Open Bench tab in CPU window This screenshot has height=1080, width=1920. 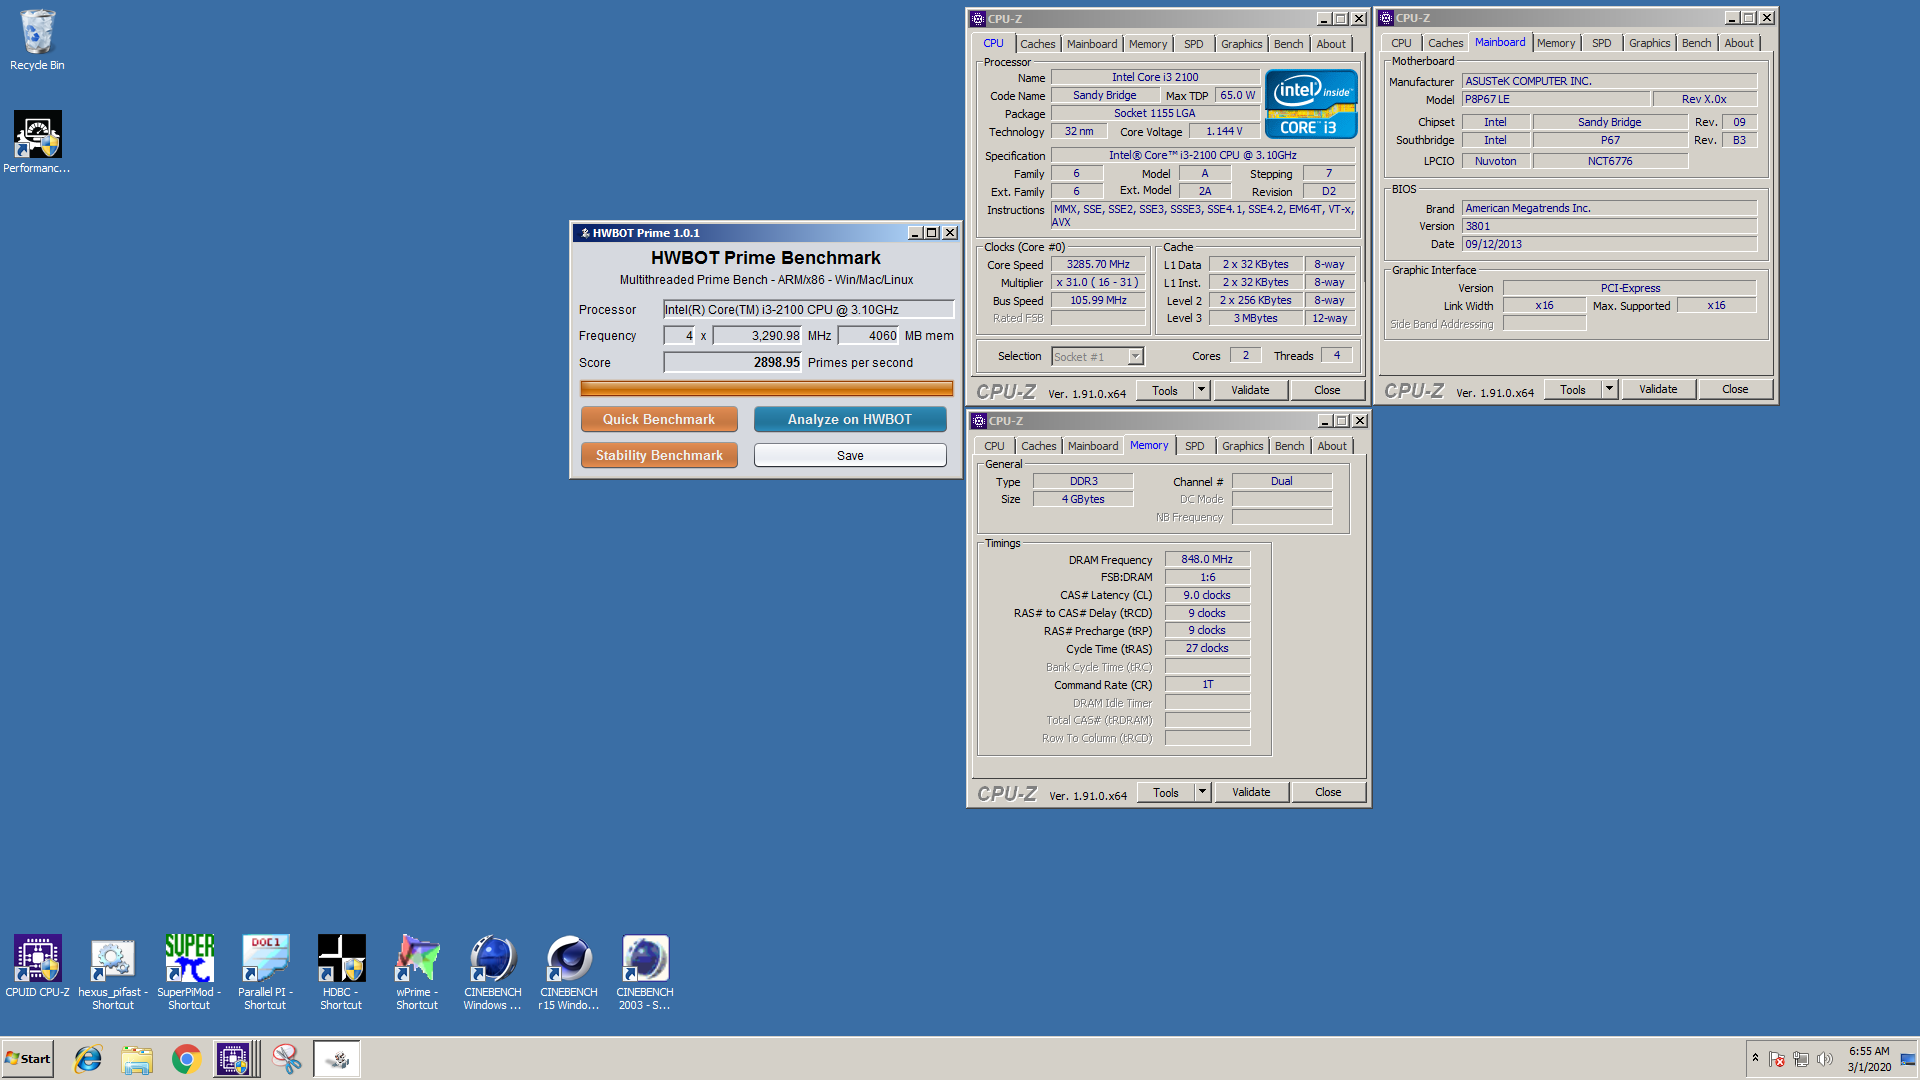[1289, 44]
